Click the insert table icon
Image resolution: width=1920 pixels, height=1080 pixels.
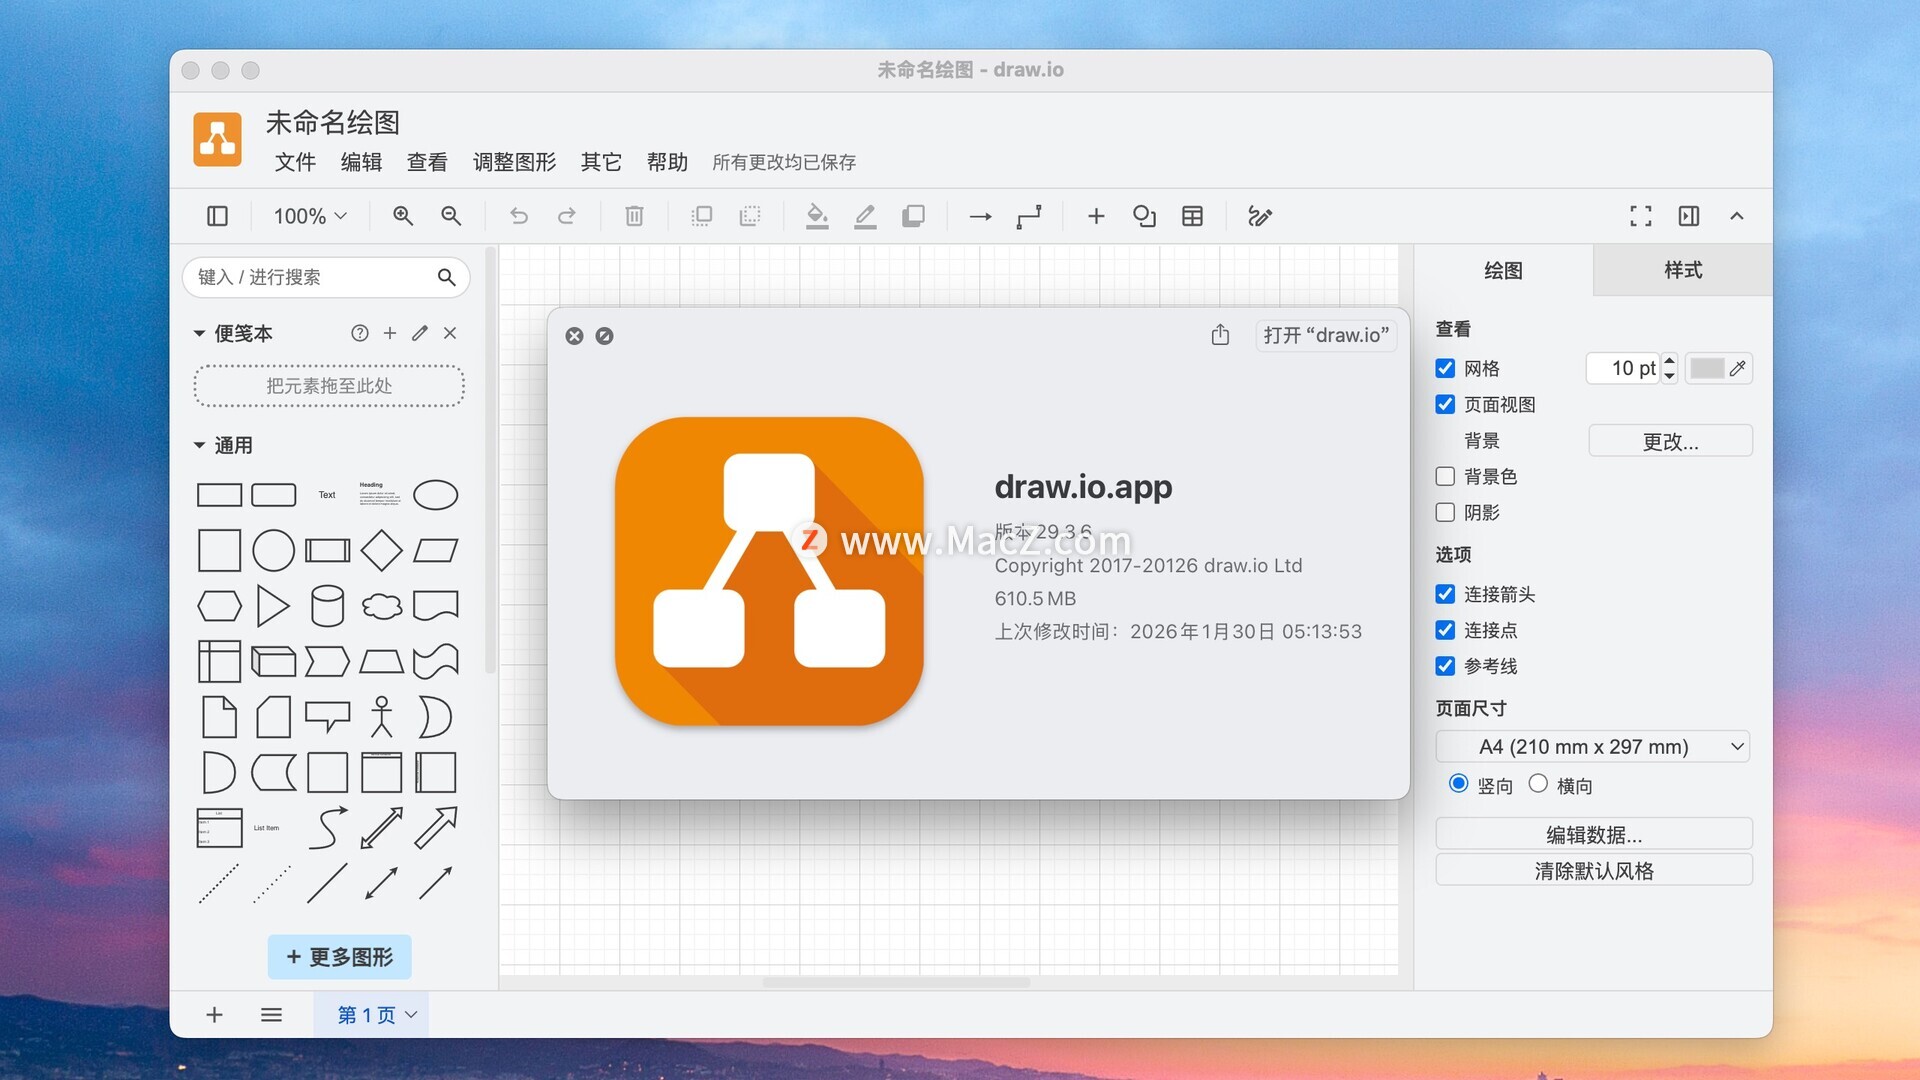[x=1192, y=216]
